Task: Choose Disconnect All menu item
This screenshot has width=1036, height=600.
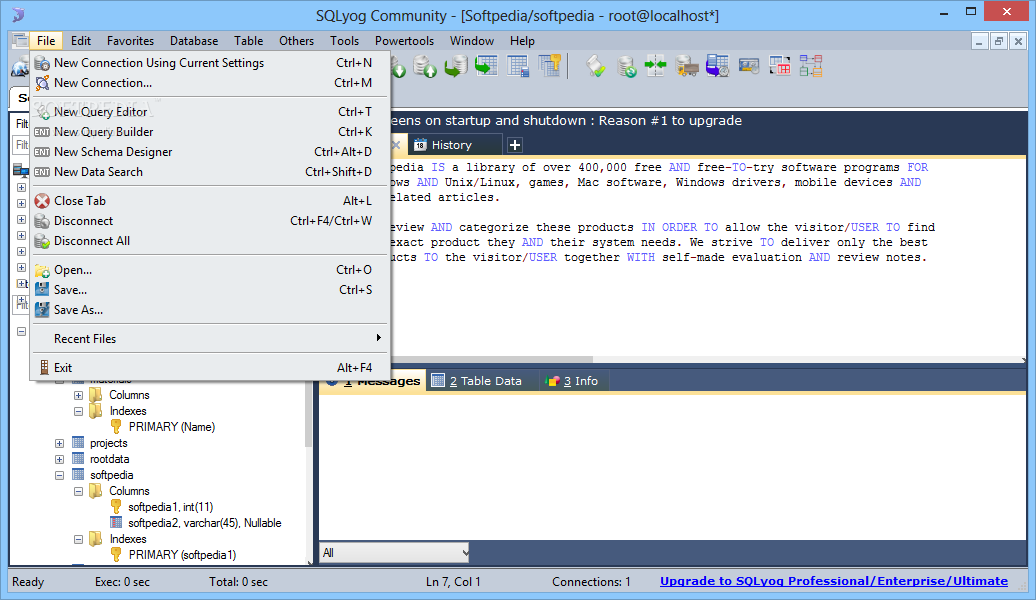Action: [210, 241]
